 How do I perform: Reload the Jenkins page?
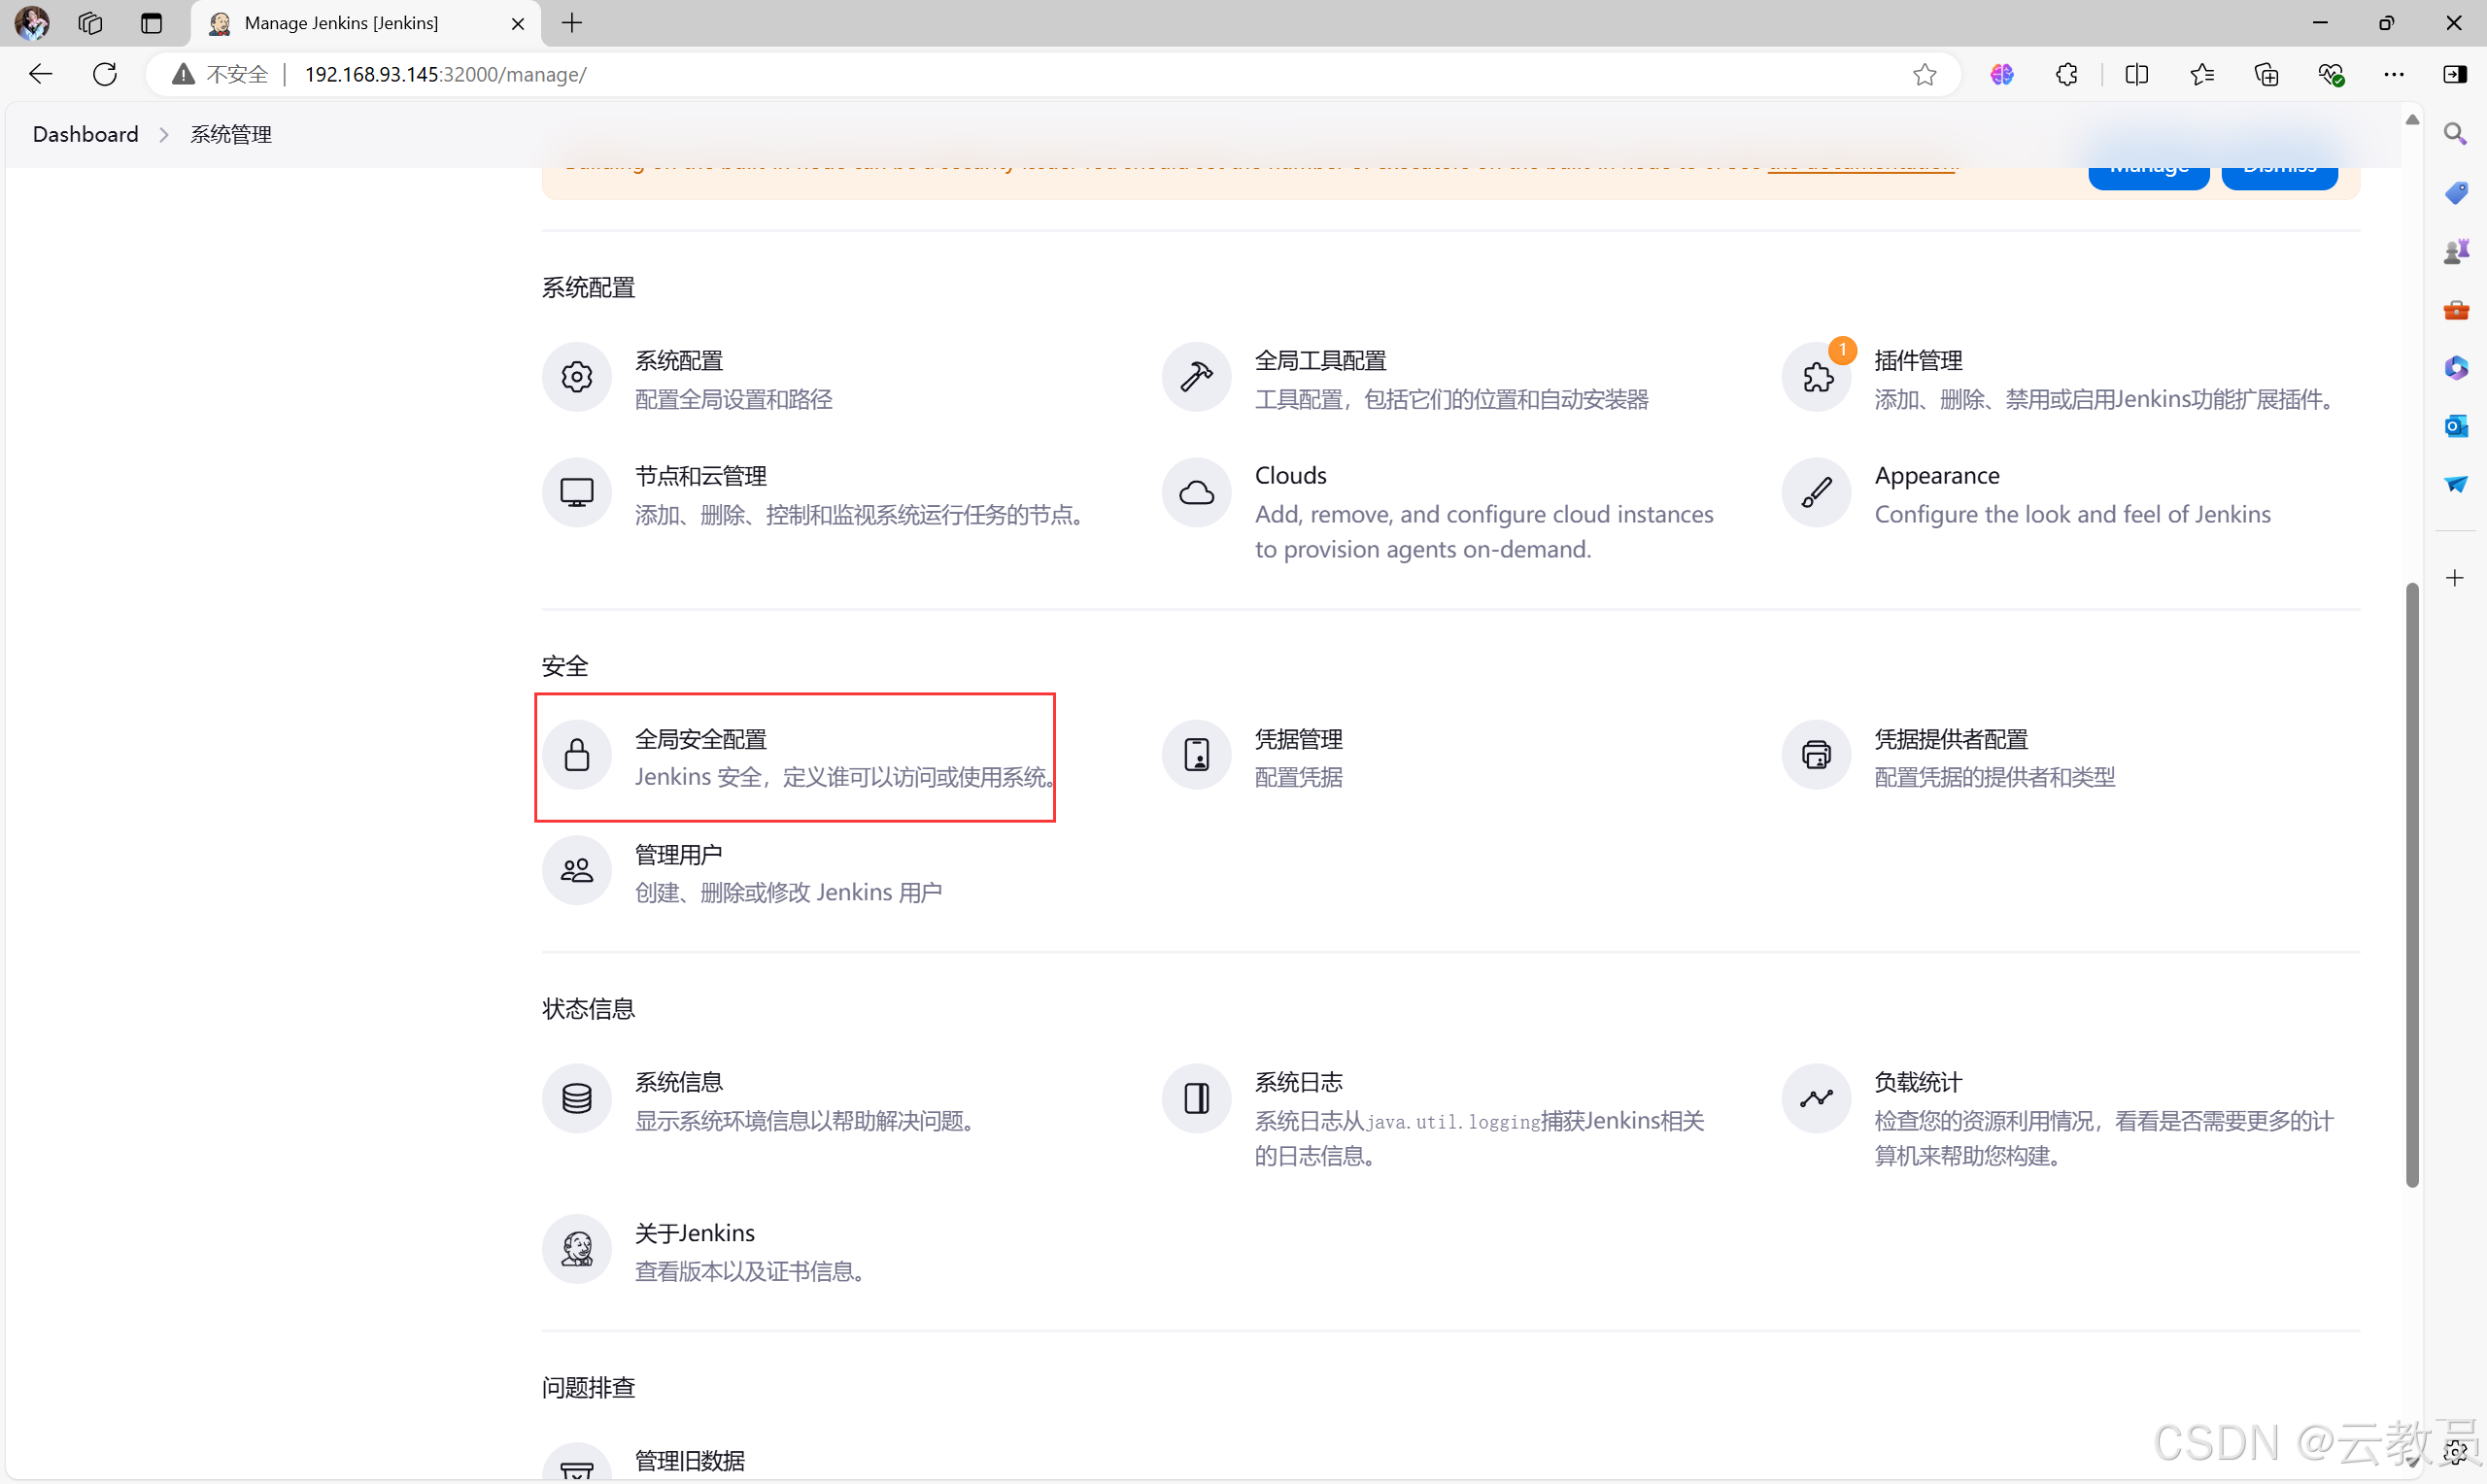[x=105, y=74]
